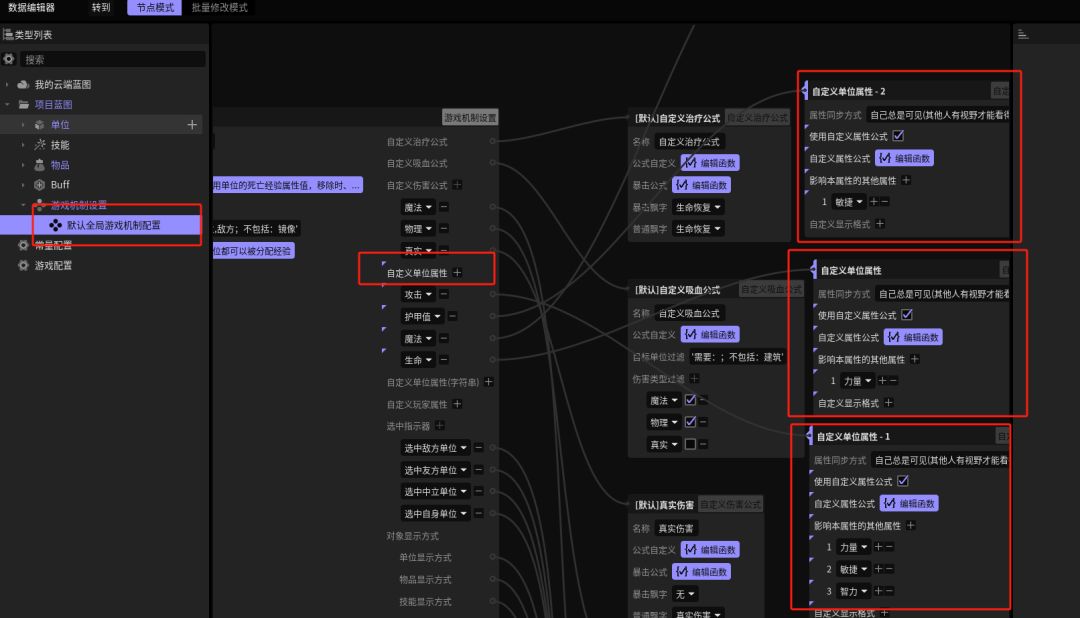This screenshot has height=618, width=1080.
Task: Open the 智力 dropdown in 自定义单位属性 - 1
Action: pyautogui.click(x=853, y=591)
